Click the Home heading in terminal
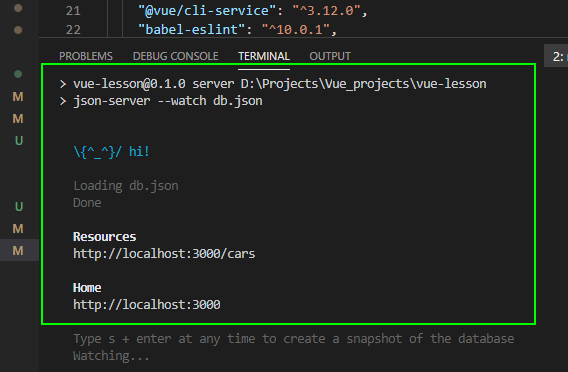The image size is (568, 372). 87,288
